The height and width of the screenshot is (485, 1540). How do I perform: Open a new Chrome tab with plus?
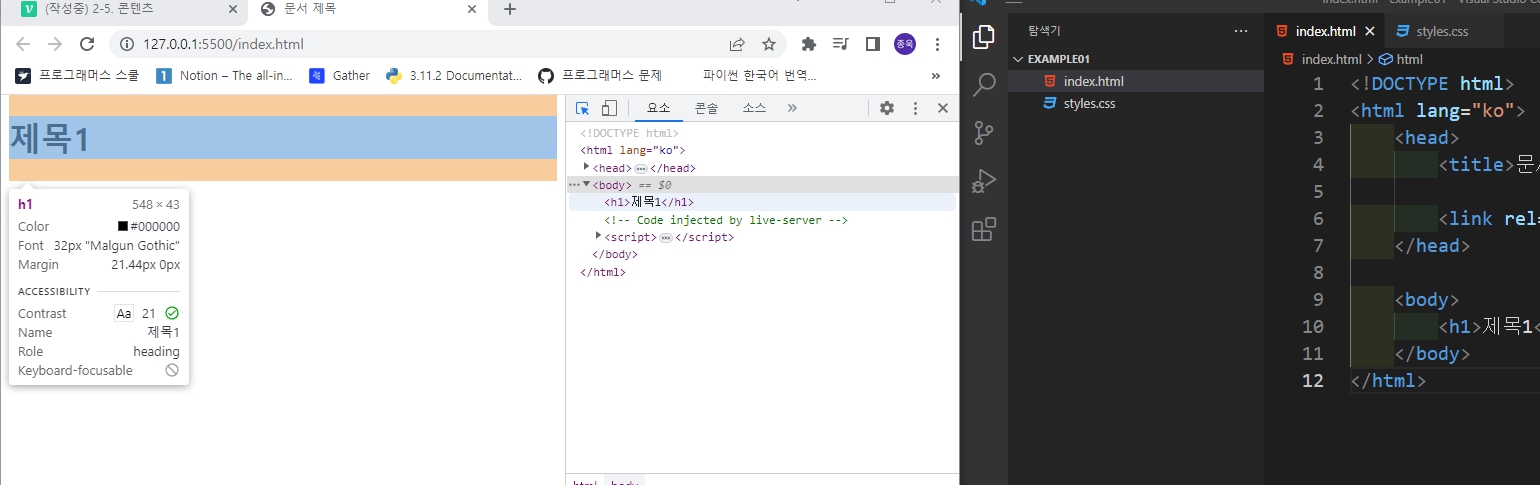(509, 9)
